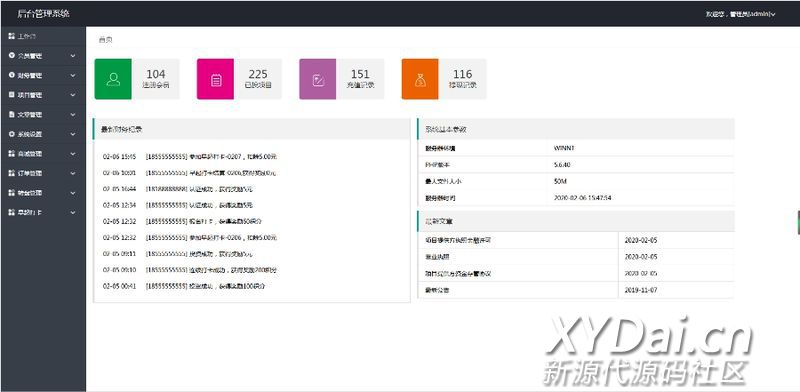Click the grid icon left of 商城管理
800x392 pixels.
click(x=12, y=153)
